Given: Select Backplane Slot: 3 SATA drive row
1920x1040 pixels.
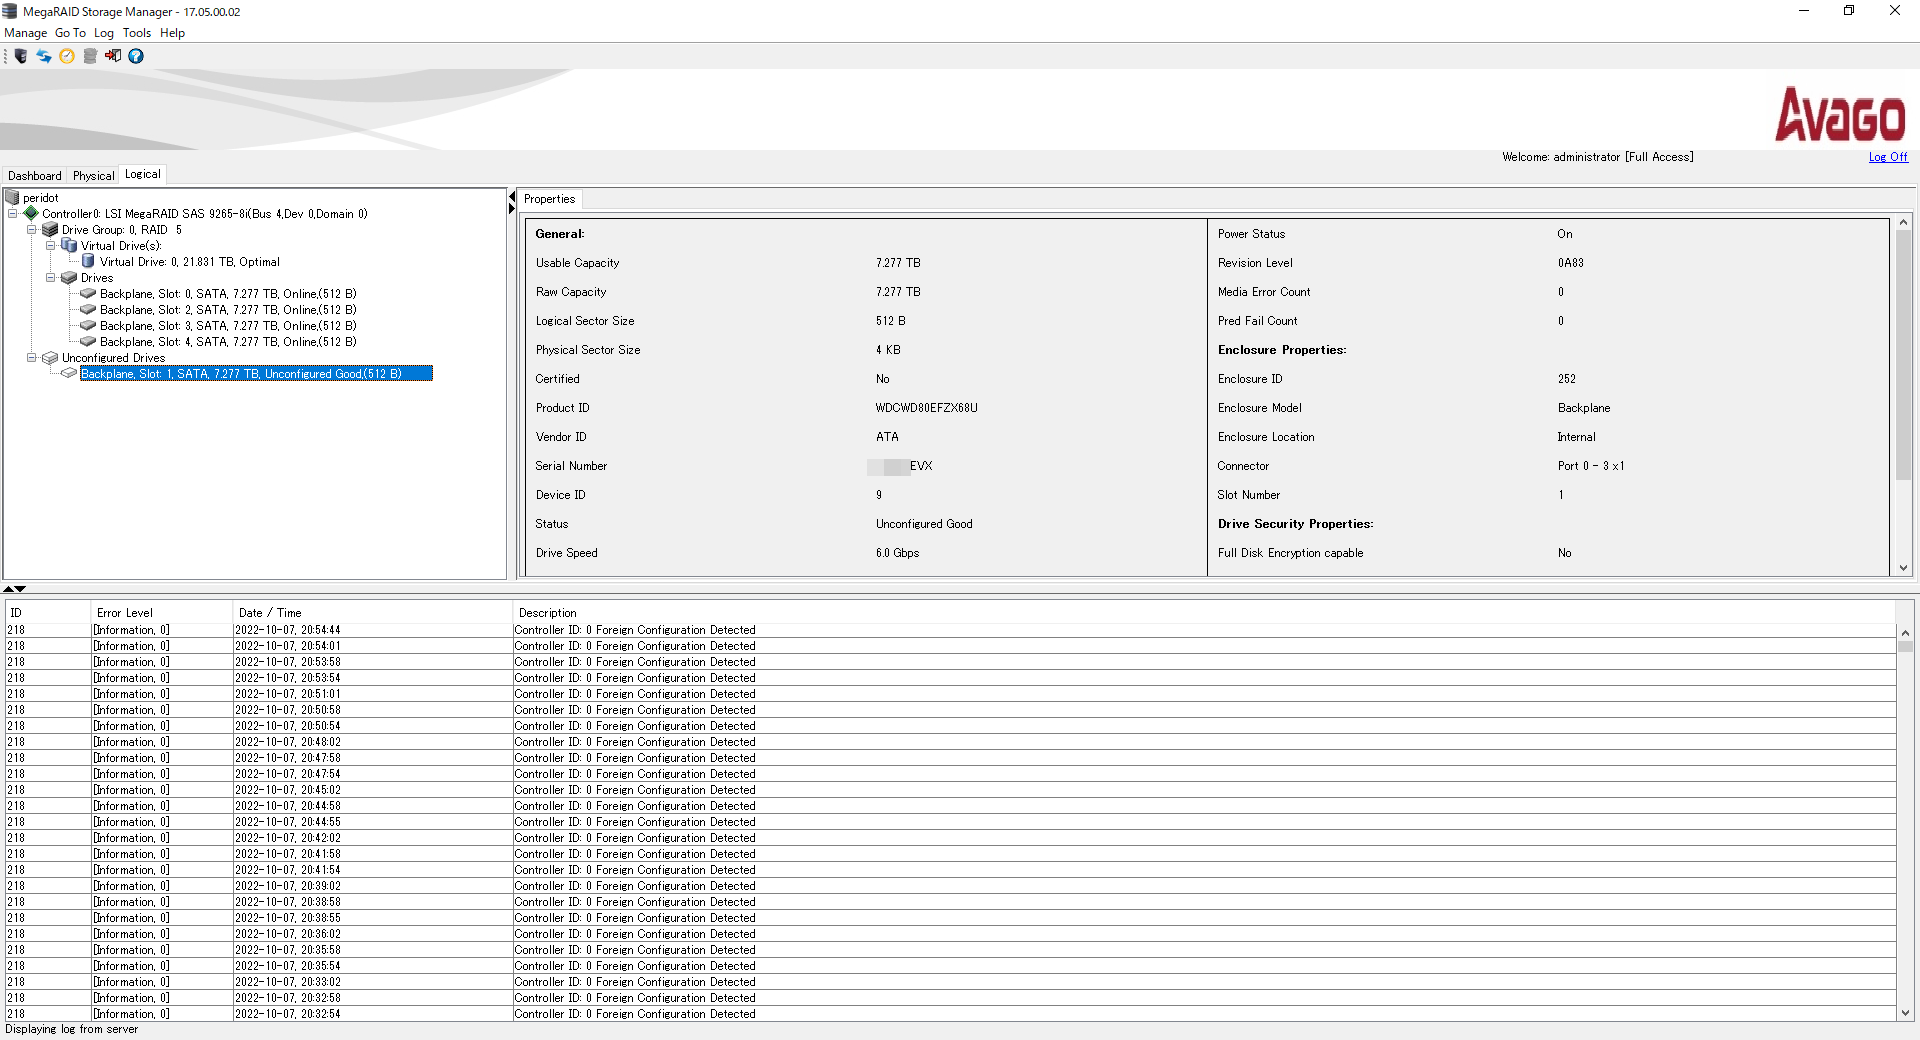Looking at the screenshot, I should (228, 326).
